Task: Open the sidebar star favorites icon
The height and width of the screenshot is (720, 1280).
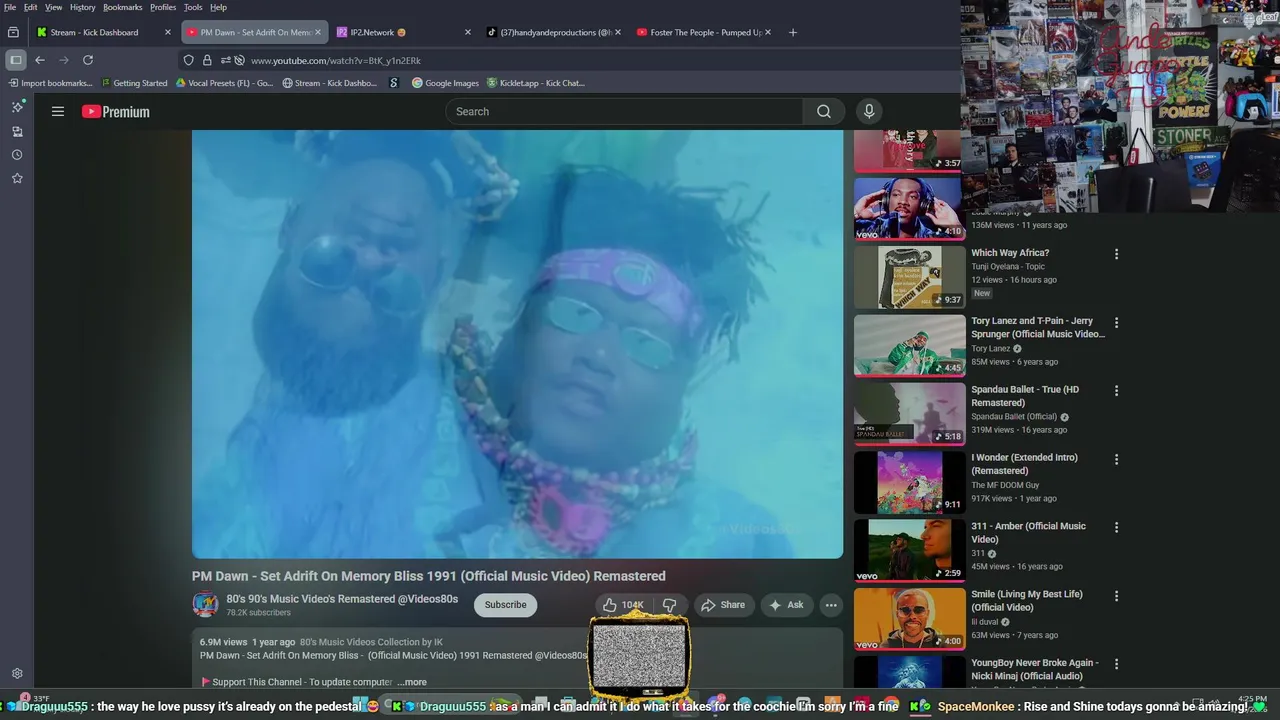Action: coord(17,178)
